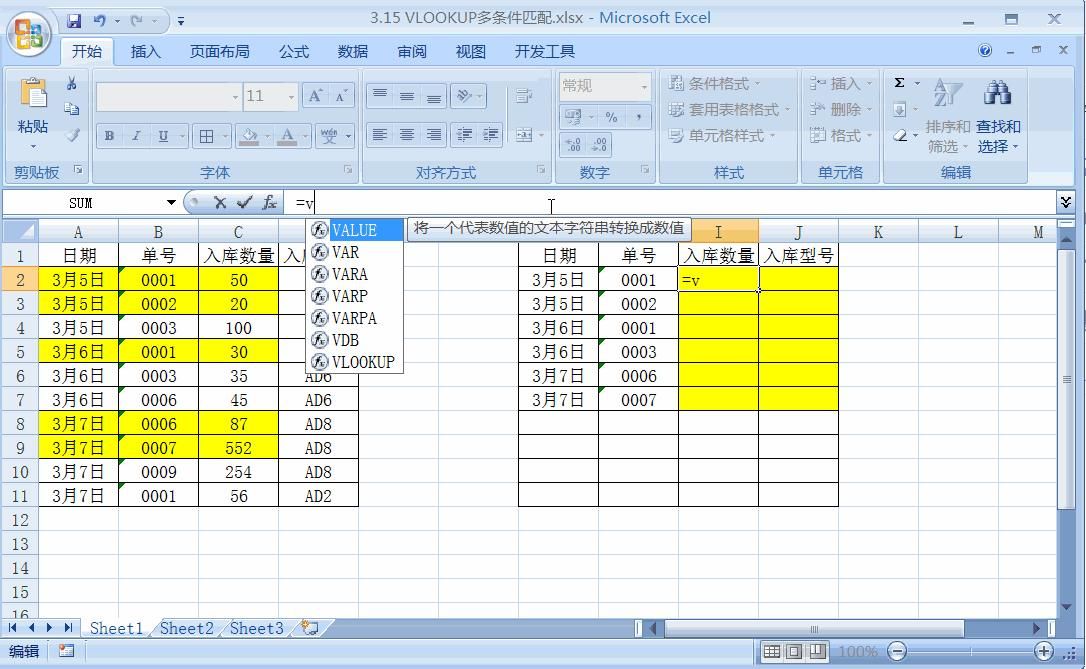The image size is (1086, 669).
Task: Increase decimal places
Action: tap(573, 145)
